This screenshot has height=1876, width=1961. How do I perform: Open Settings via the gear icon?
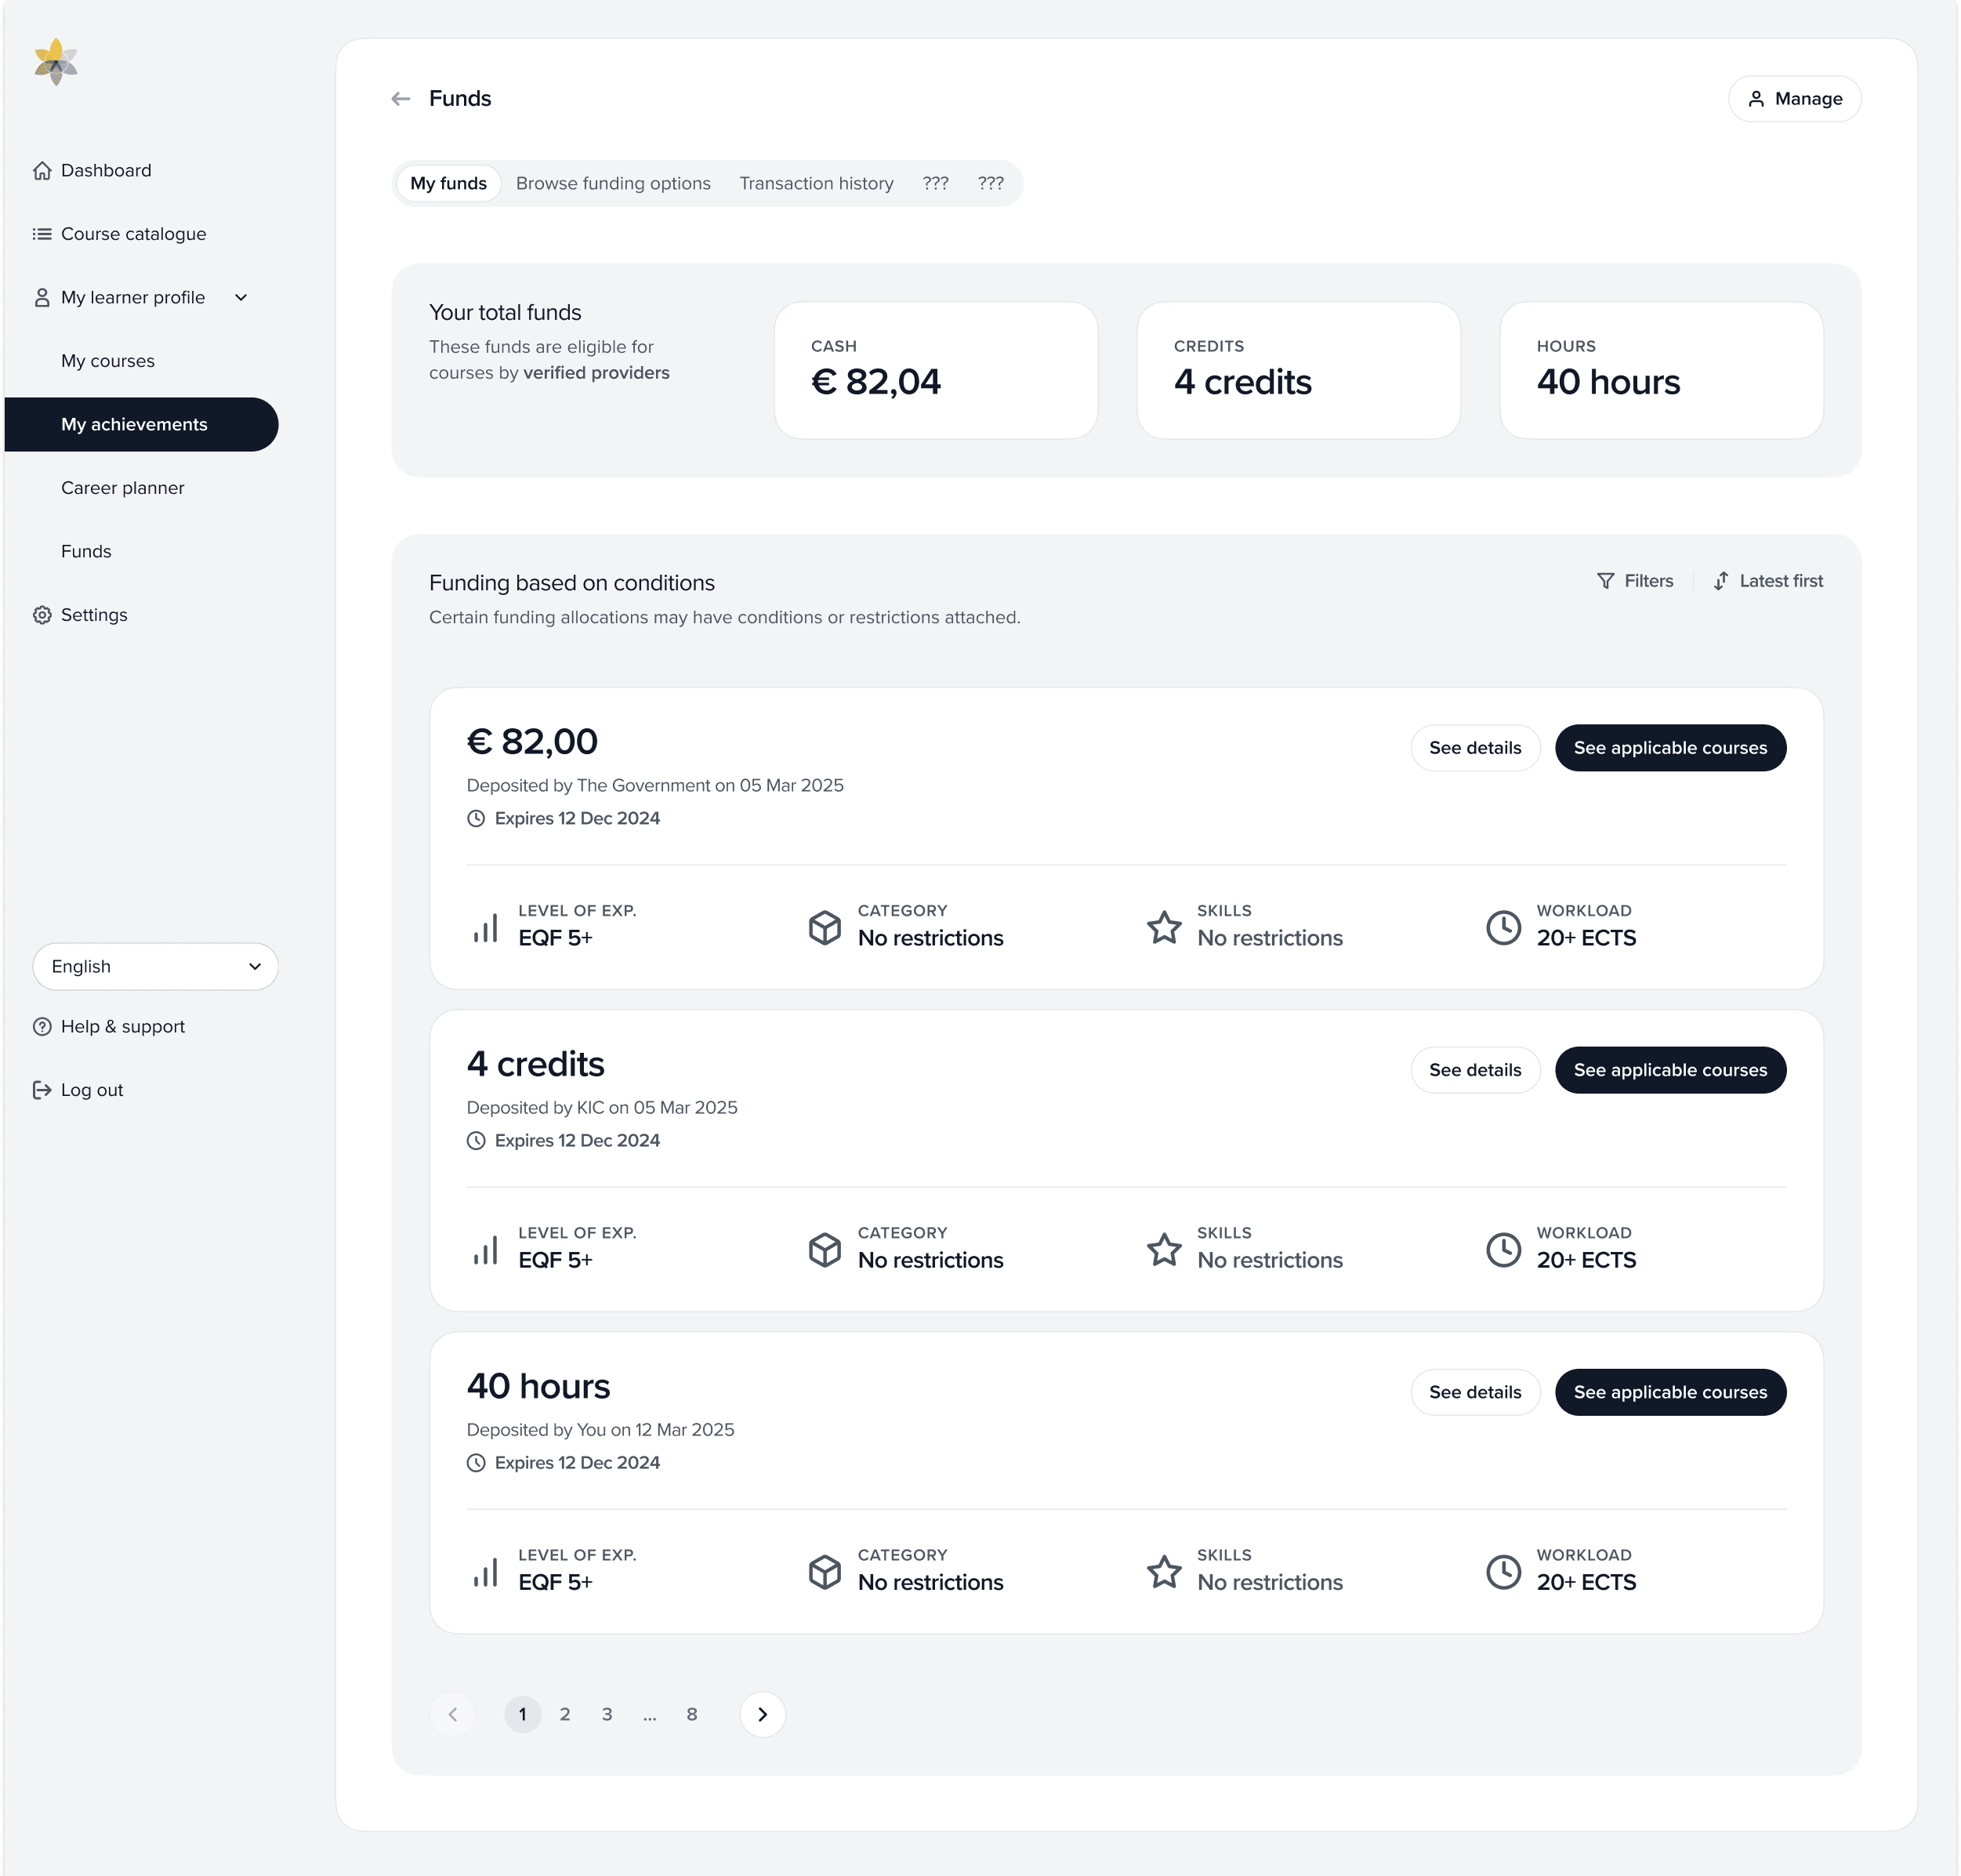42,615
